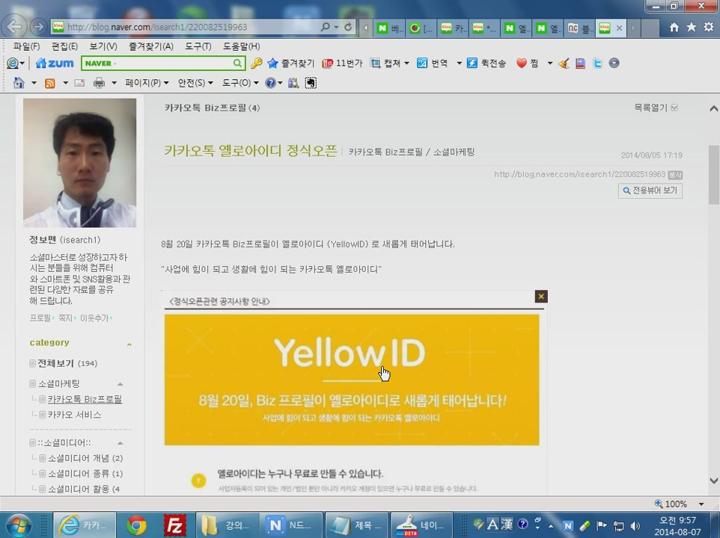Open 소셜미디어 개념 (2) category
Image resolution: width=720 pixels, height=538 pixels.
coord(85,458)
